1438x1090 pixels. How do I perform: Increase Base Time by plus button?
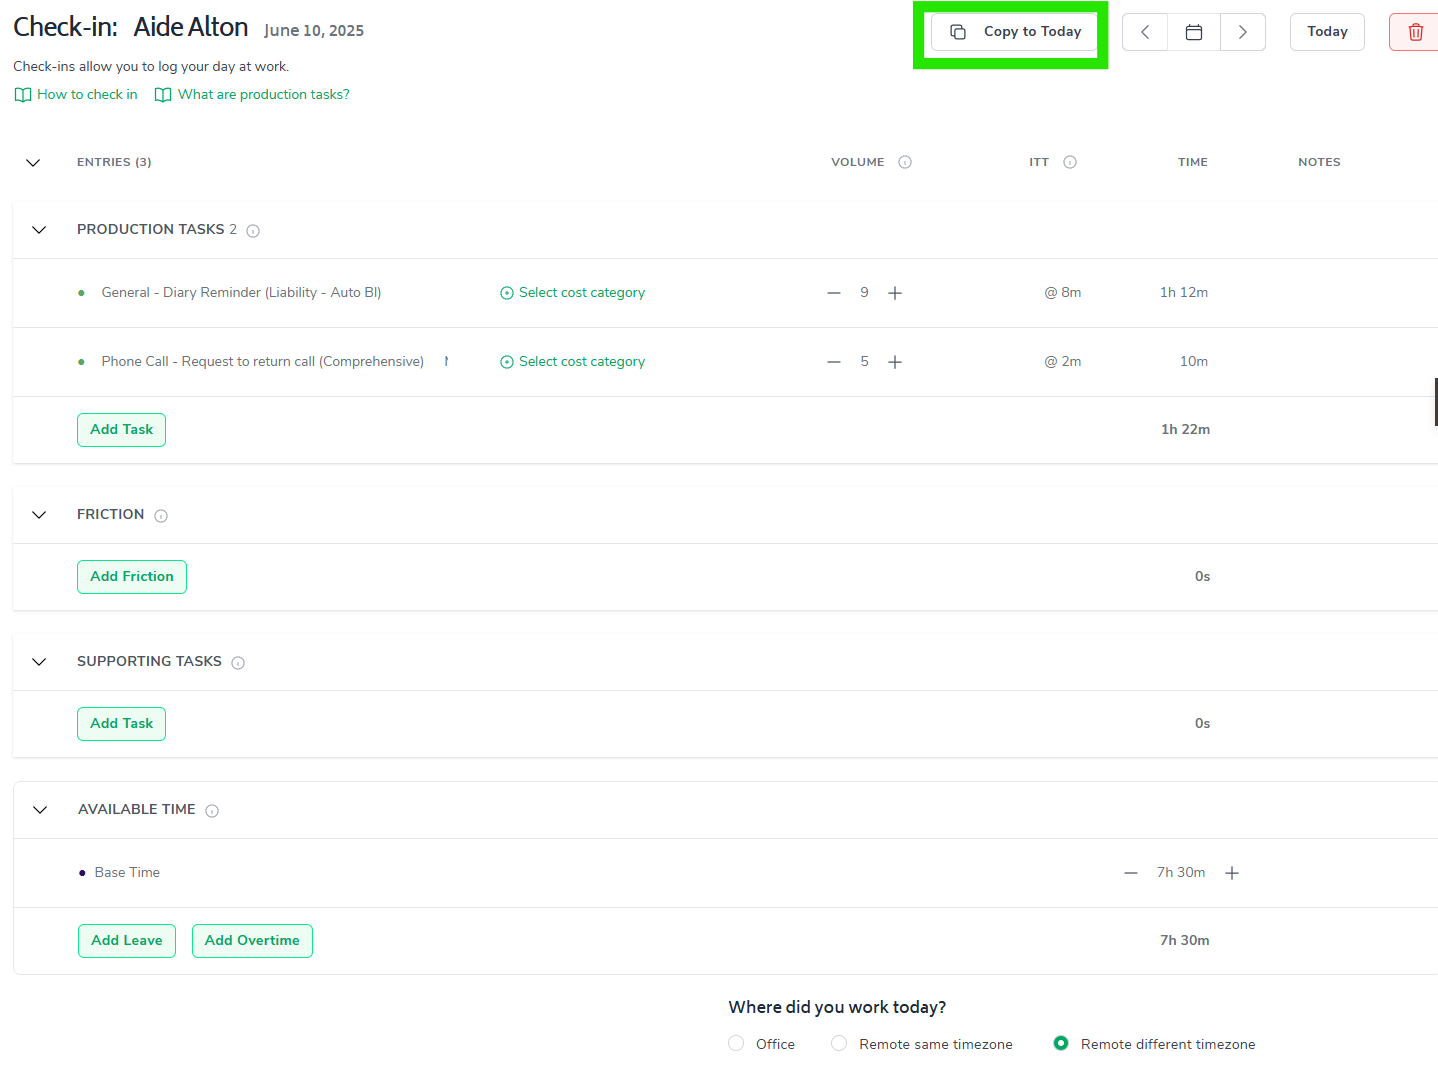(x=1232, y=873)
